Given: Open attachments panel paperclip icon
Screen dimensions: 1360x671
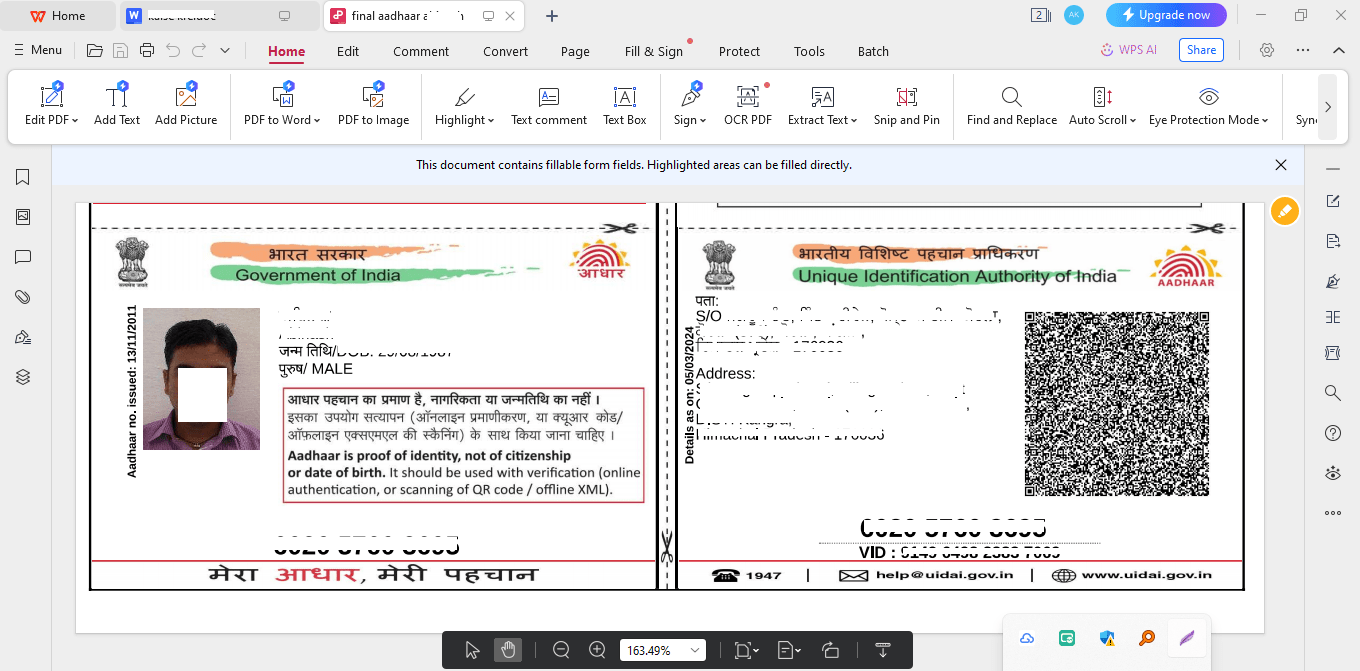Looking at the screenshot, I should 23,297.
